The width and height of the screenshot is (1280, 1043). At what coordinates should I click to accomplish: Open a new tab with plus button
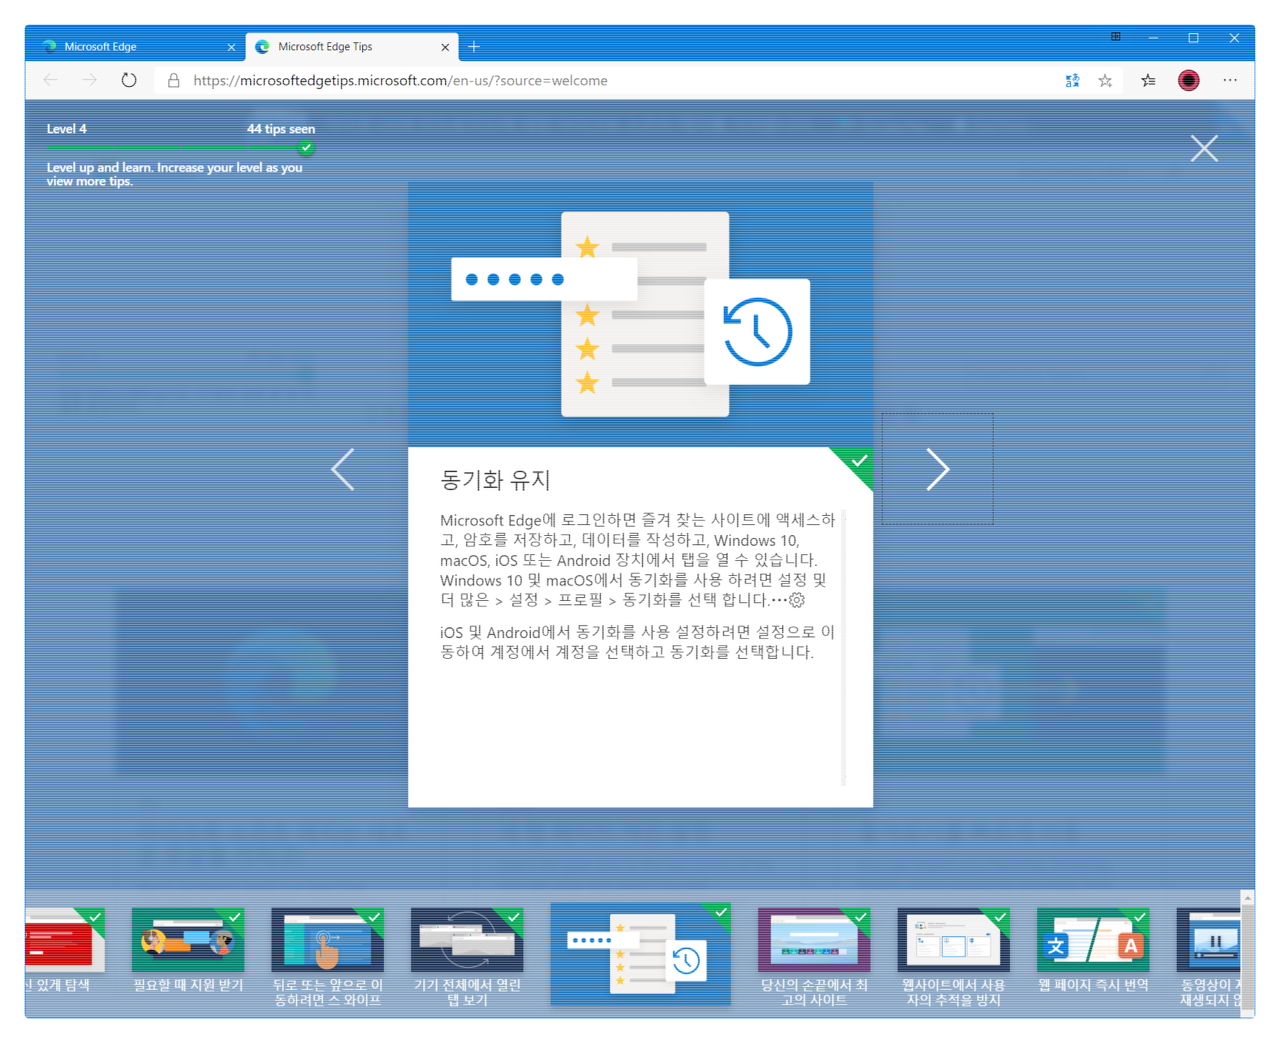click(474, 46)
